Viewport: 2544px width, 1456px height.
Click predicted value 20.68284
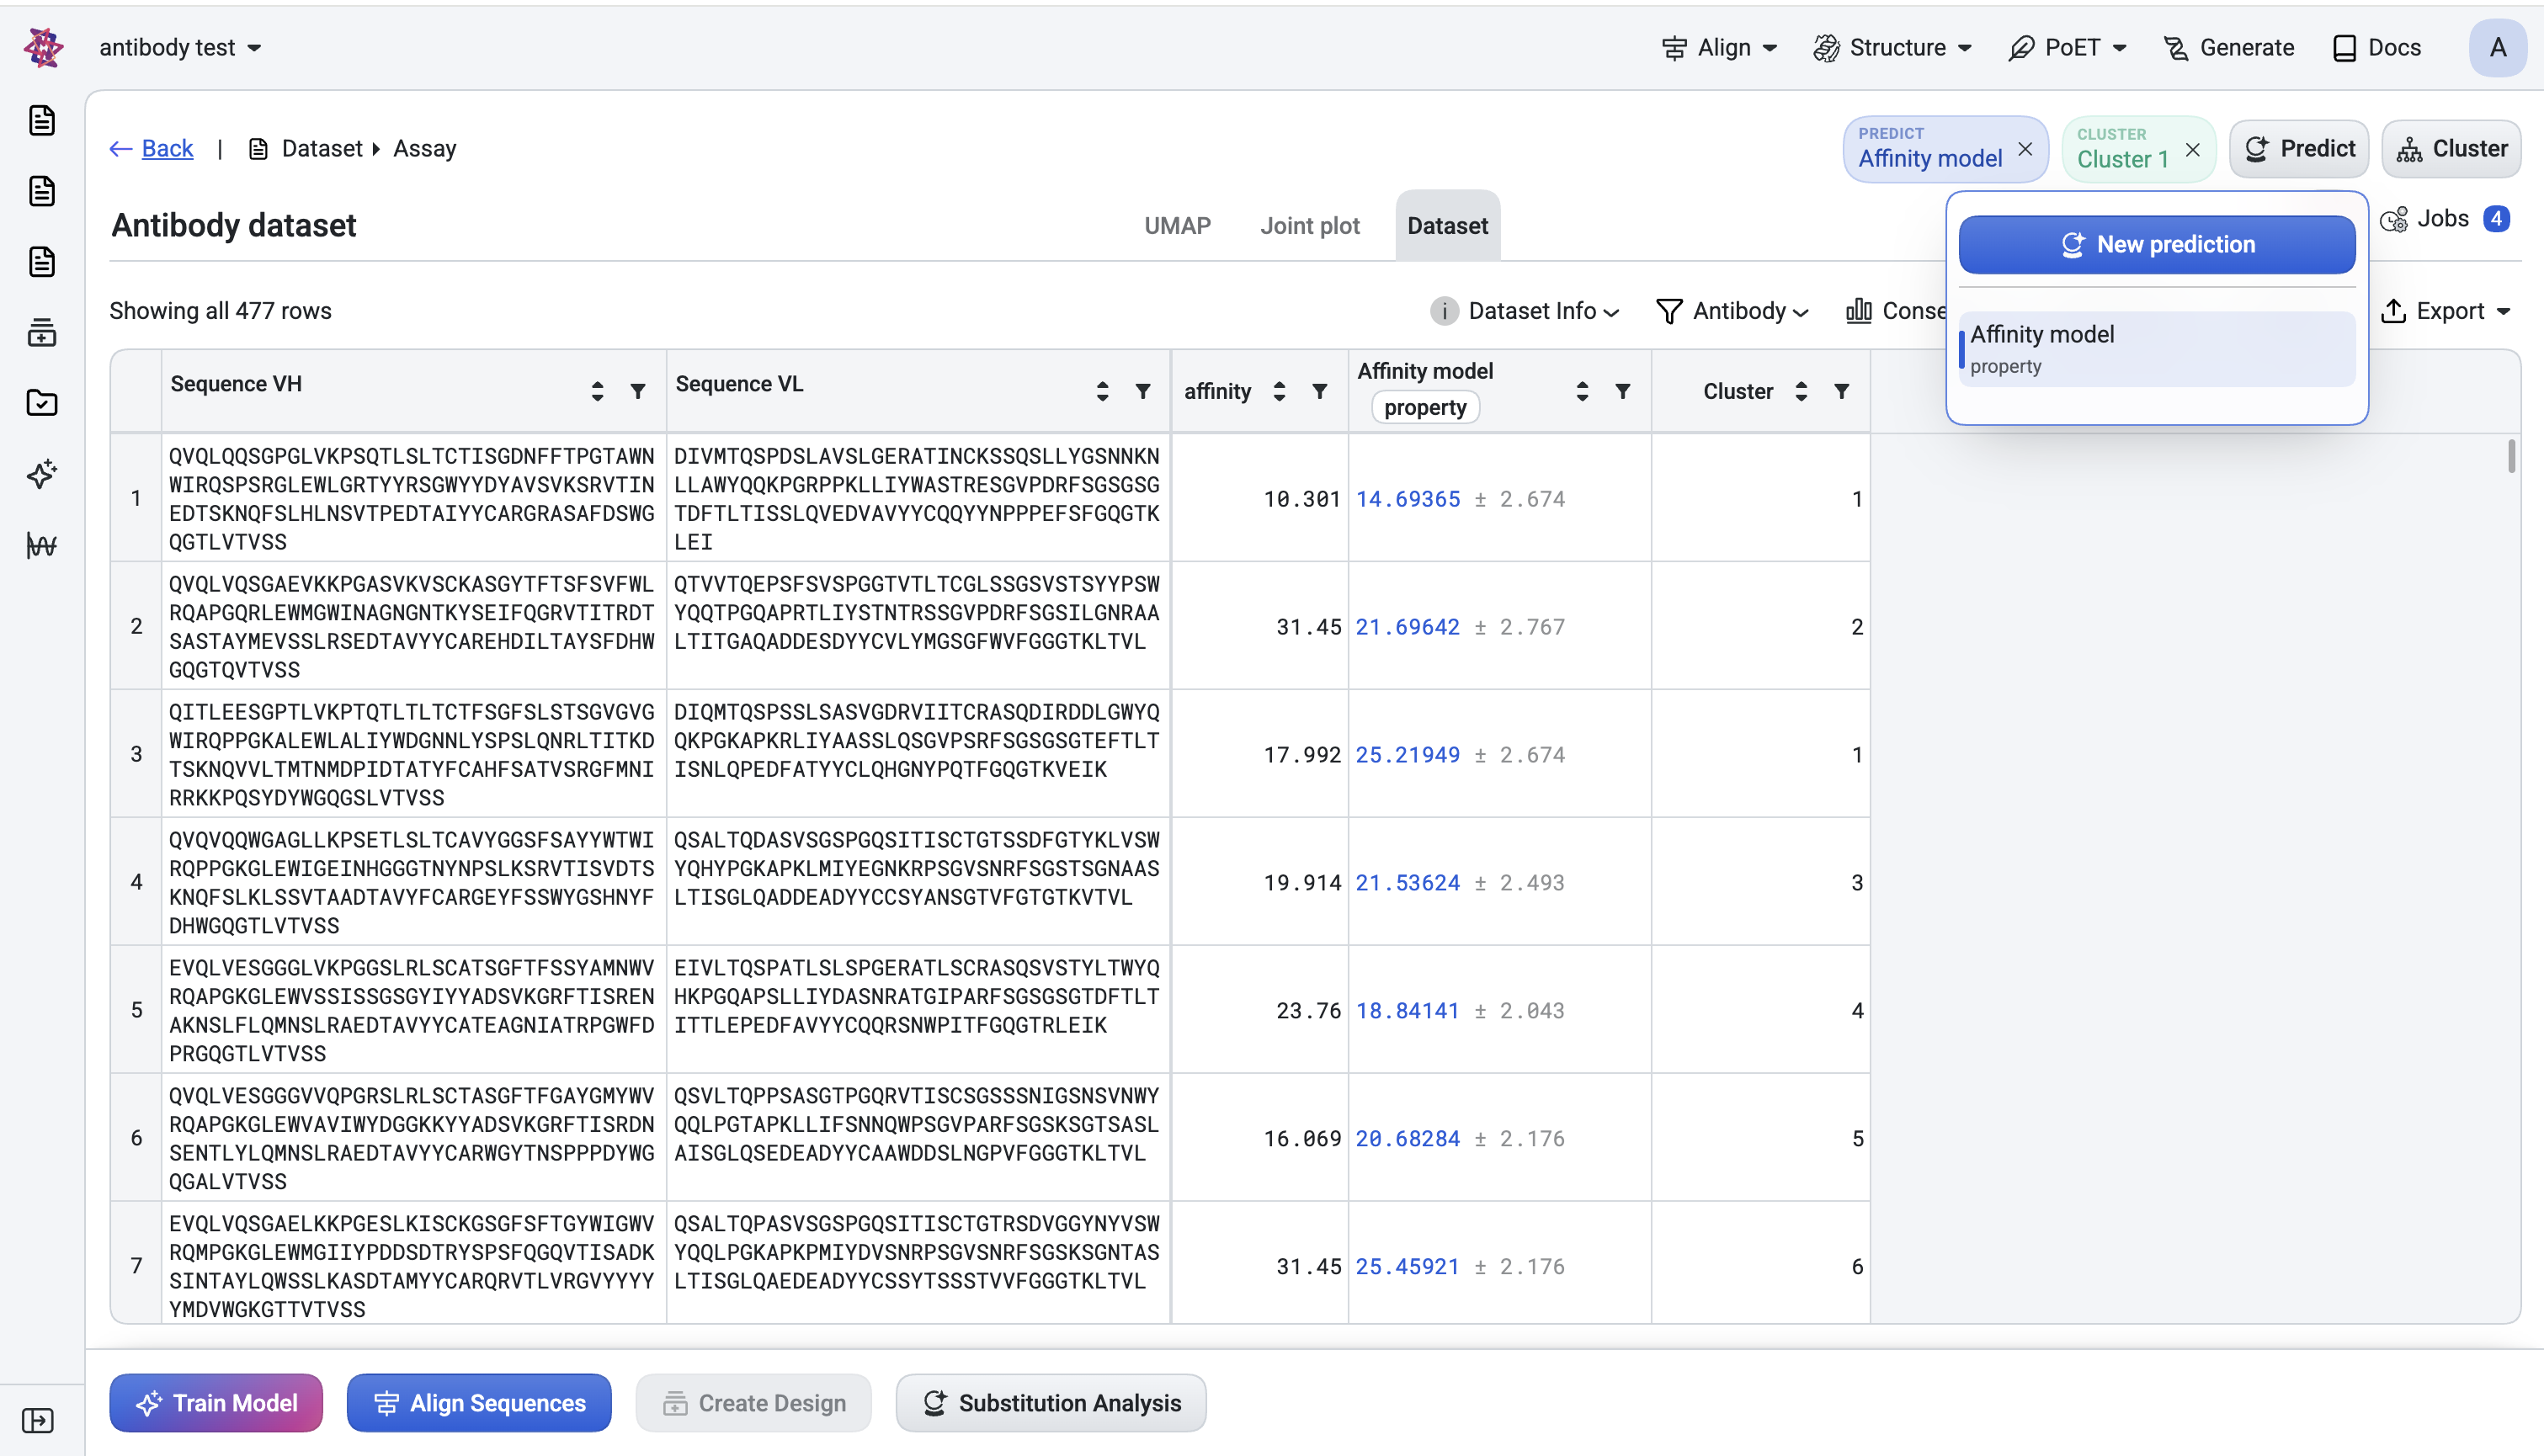pos(1407,1139)
